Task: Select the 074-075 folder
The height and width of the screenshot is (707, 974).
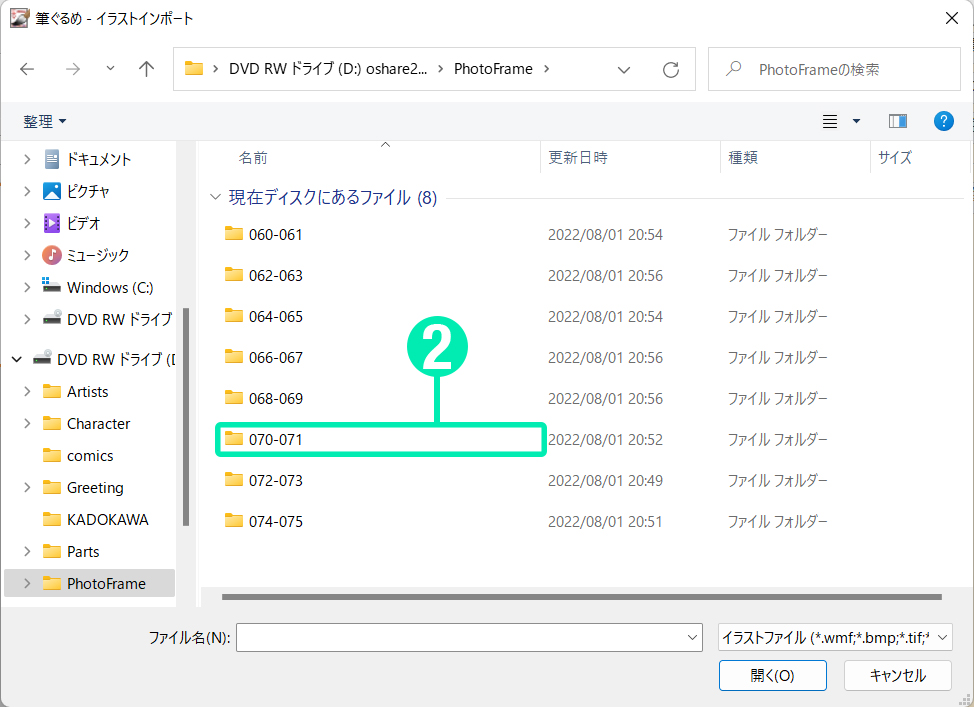Action: click(x=276, y=521)
